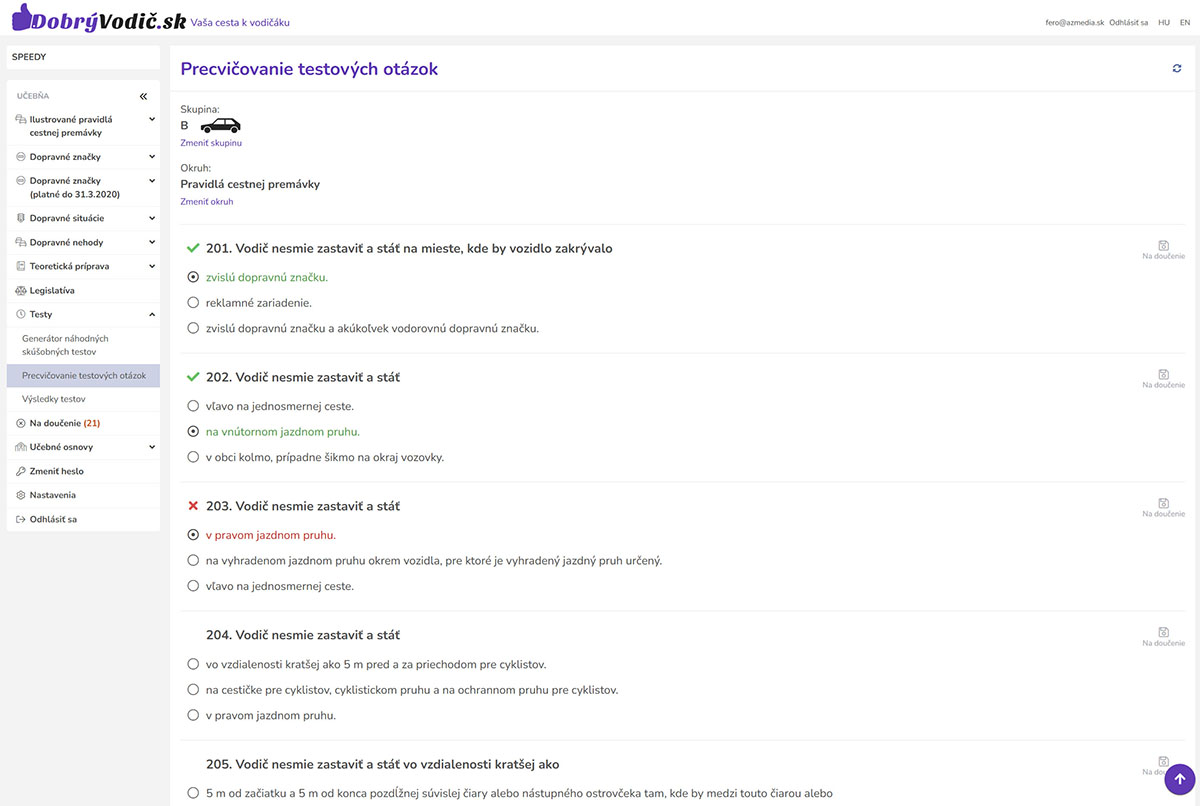Switch the language to HU
Viewport: 1200px width, 806px height.
tap(1164, 22)
